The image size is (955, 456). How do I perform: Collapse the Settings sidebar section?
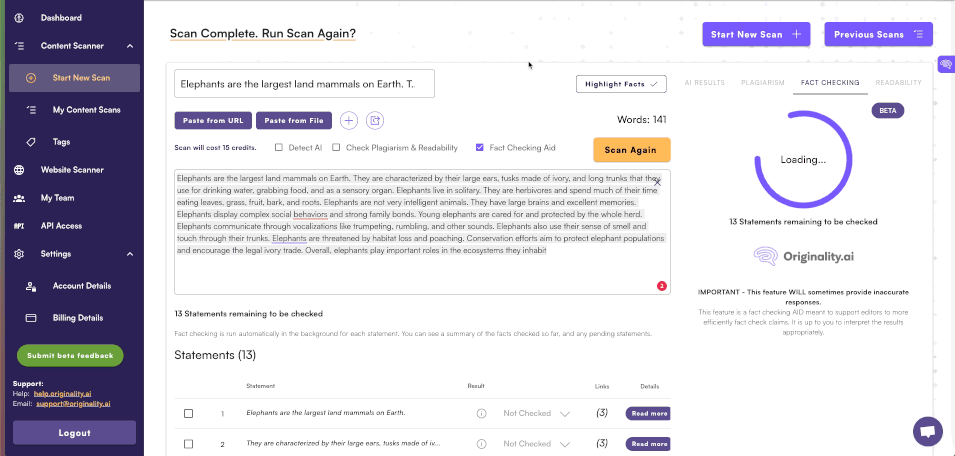tap(129, 254)
